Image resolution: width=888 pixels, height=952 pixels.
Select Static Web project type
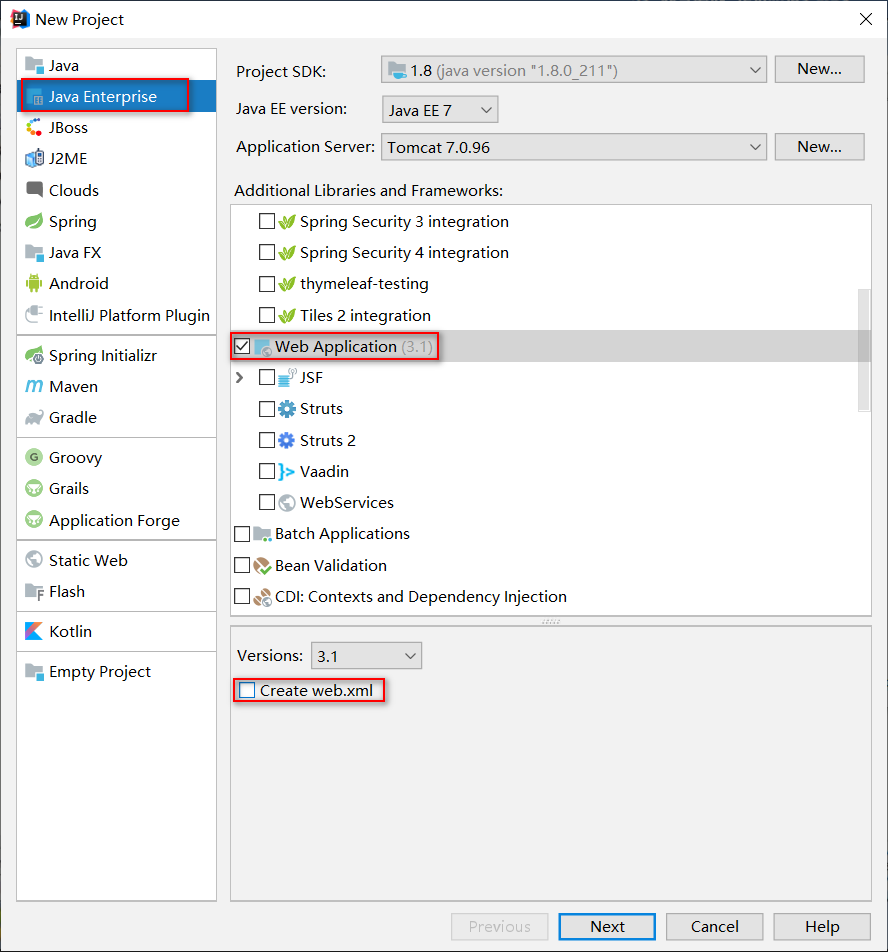117,560
